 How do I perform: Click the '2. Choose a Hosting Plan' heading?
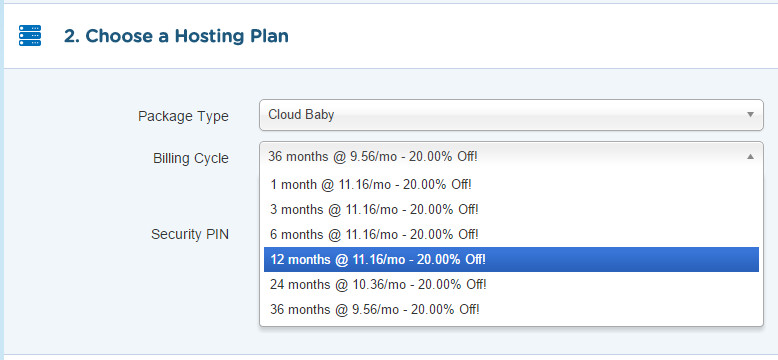176,36
